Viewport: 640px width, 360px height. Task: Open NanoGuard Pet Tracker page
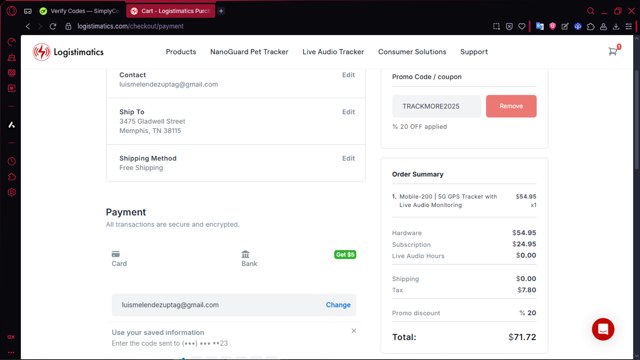point(249,52)
